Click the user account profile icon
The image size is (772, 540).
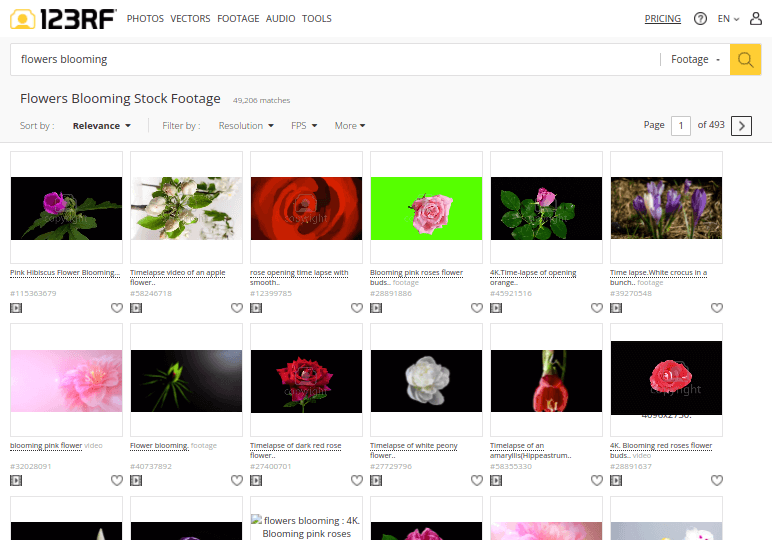point(754,19)
